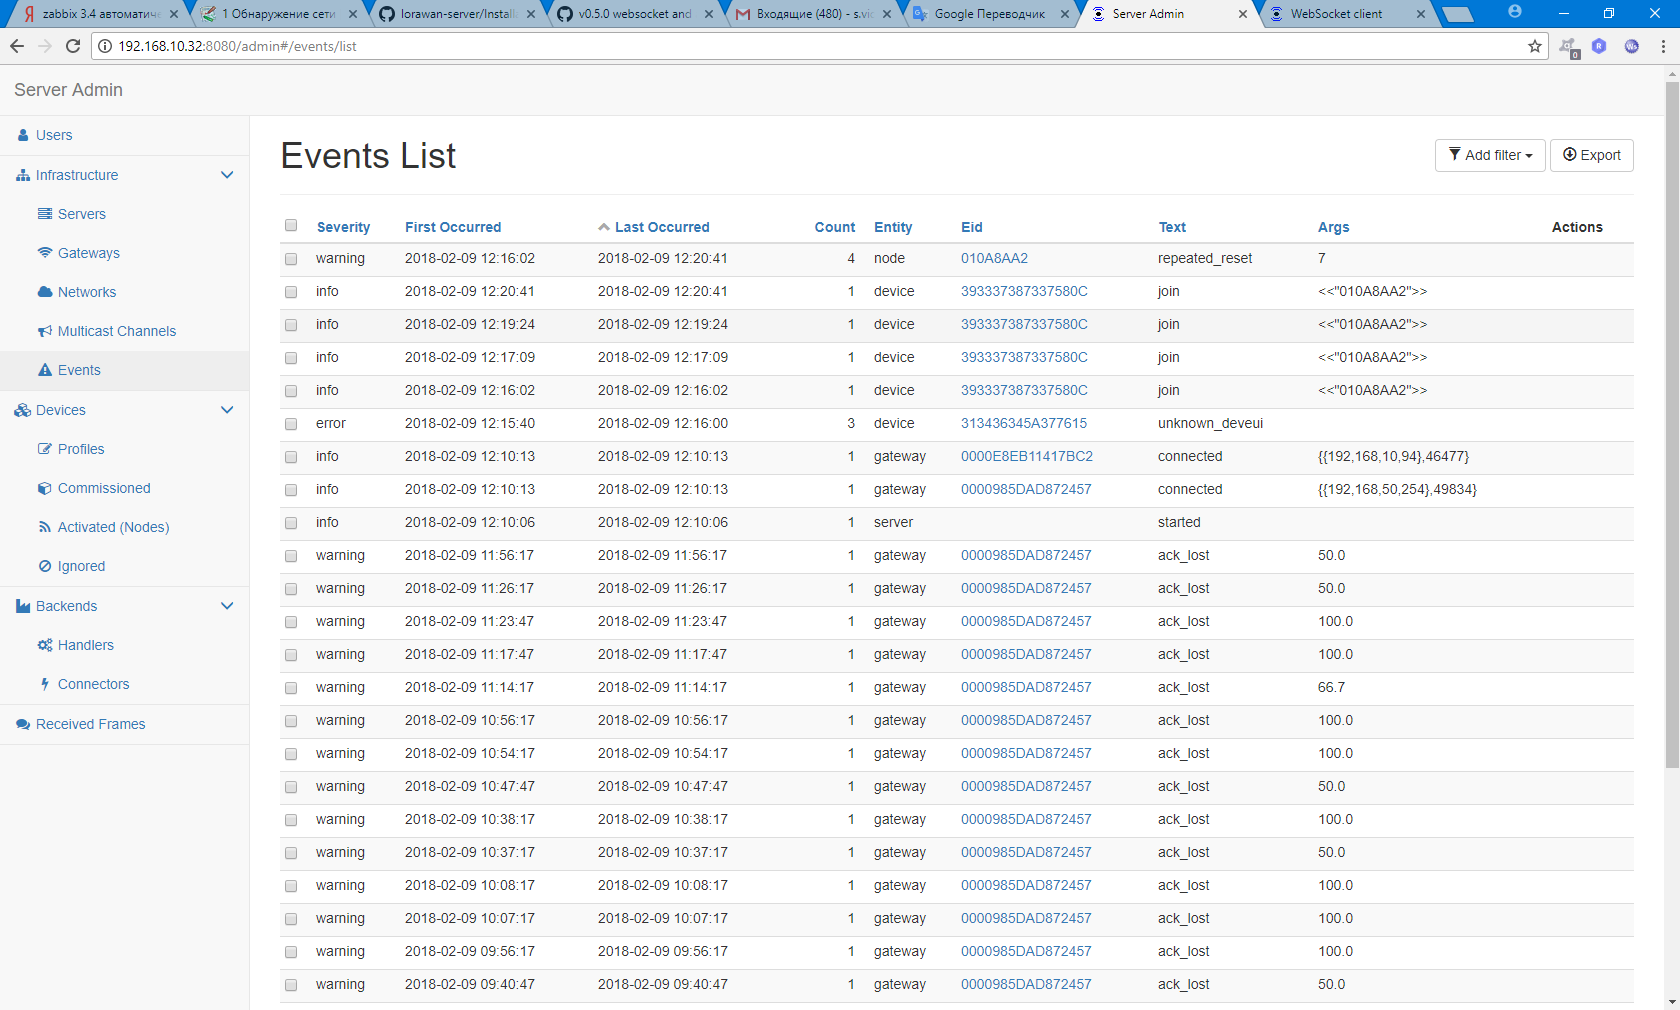The width and height of the screenshot is (1680, 1010).
Task: Switch to the lorawan-server/Install tab
Action: [x=457, y=14]
